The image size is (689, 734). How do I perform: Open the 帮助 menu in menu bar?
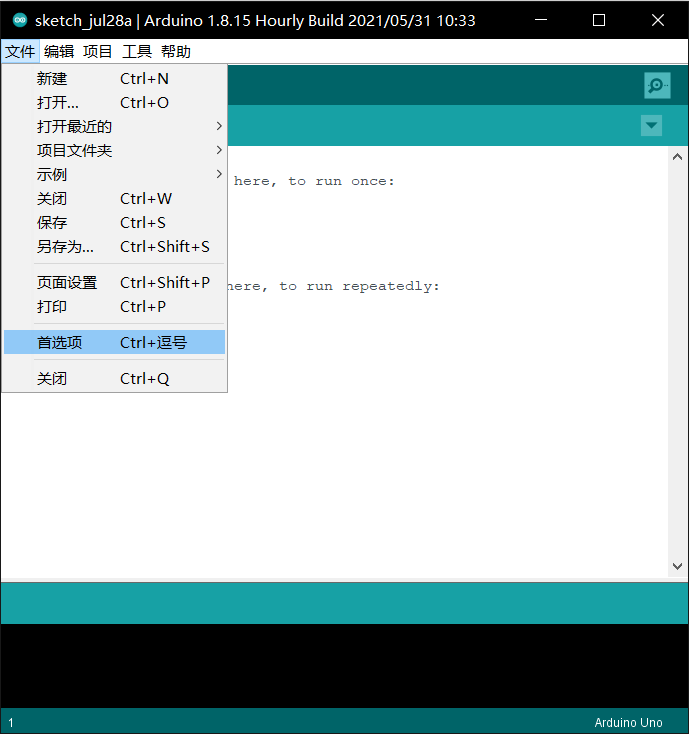point(176,51)
